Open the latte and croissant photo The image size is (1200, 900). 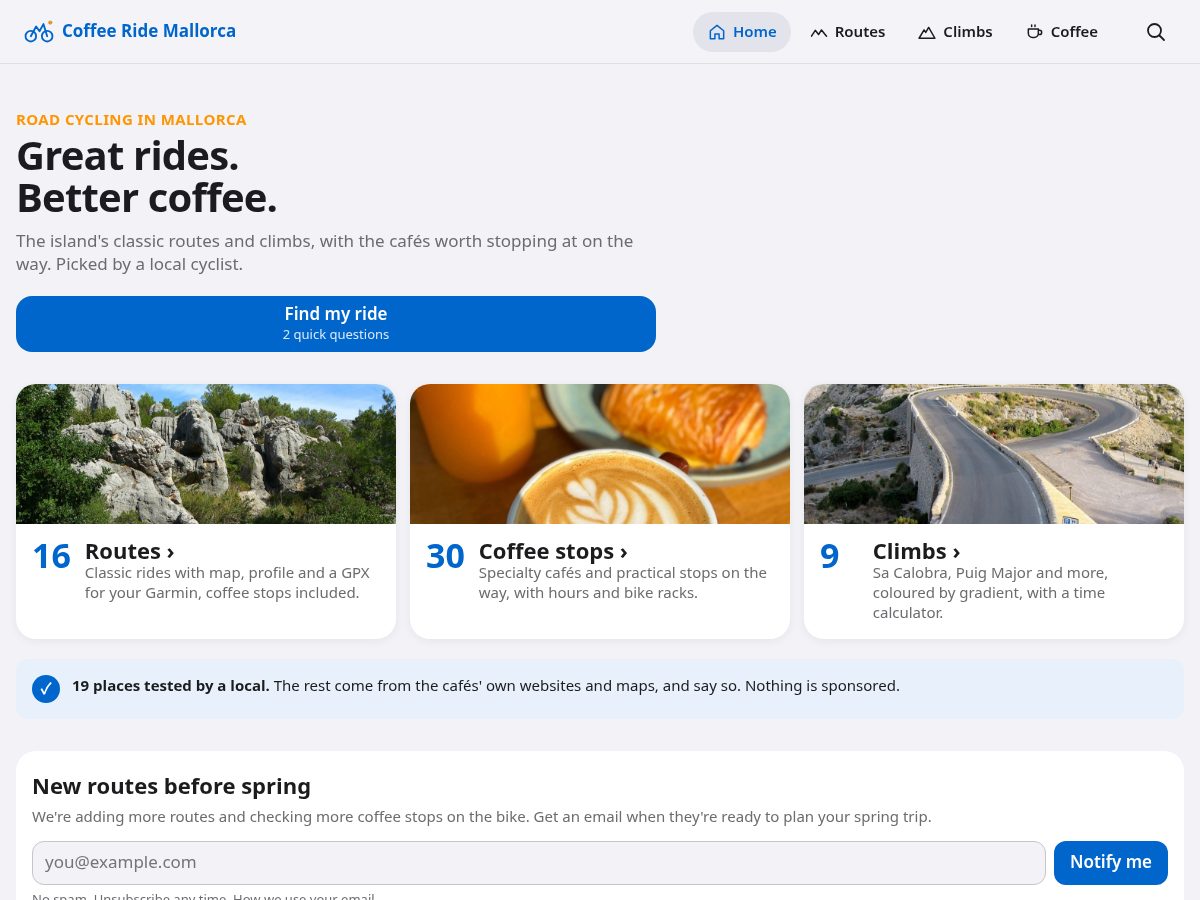click(x=600, y=454)
